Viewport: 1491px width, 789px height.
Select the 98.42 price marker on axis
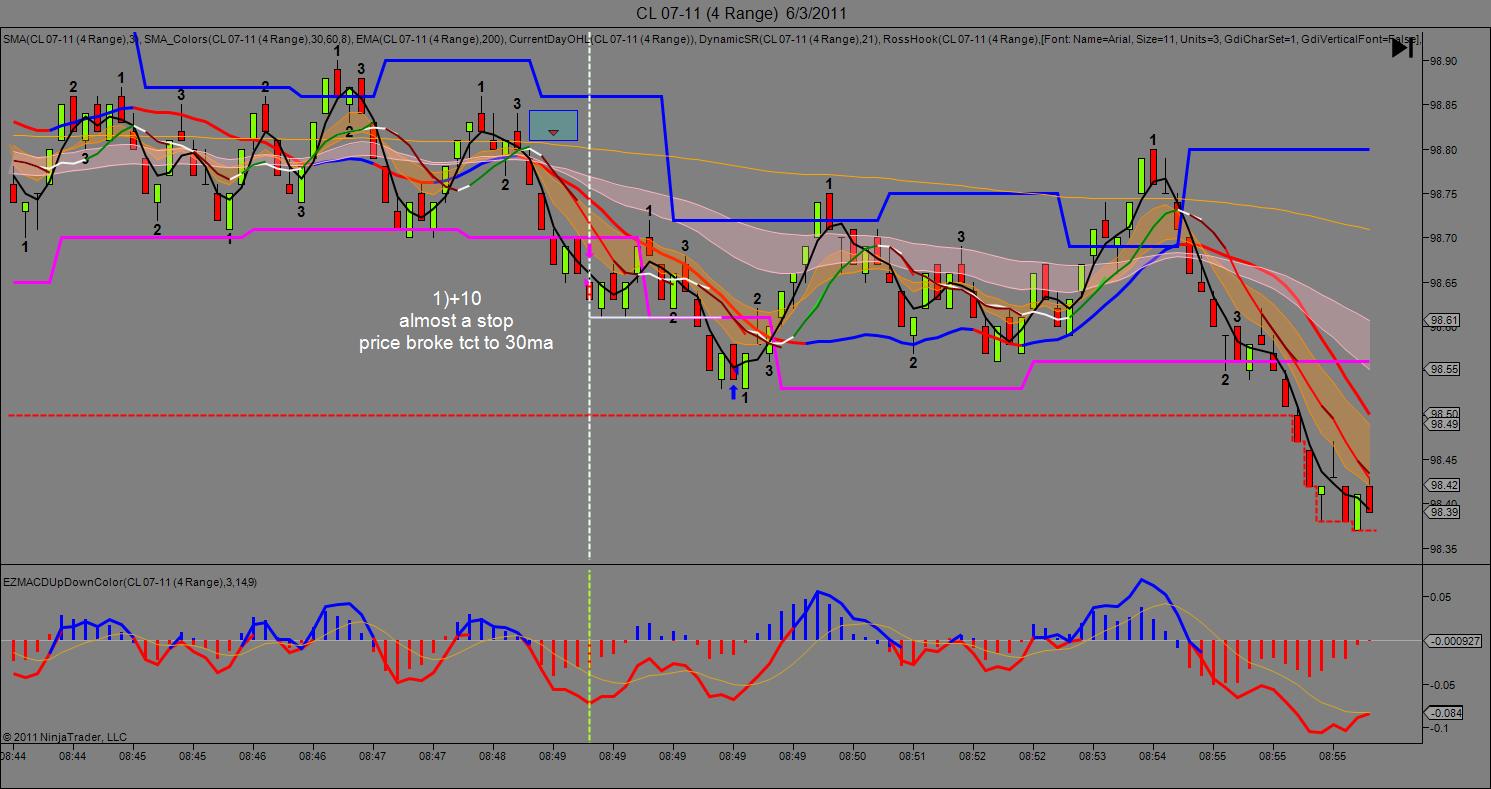(1444, 485)
